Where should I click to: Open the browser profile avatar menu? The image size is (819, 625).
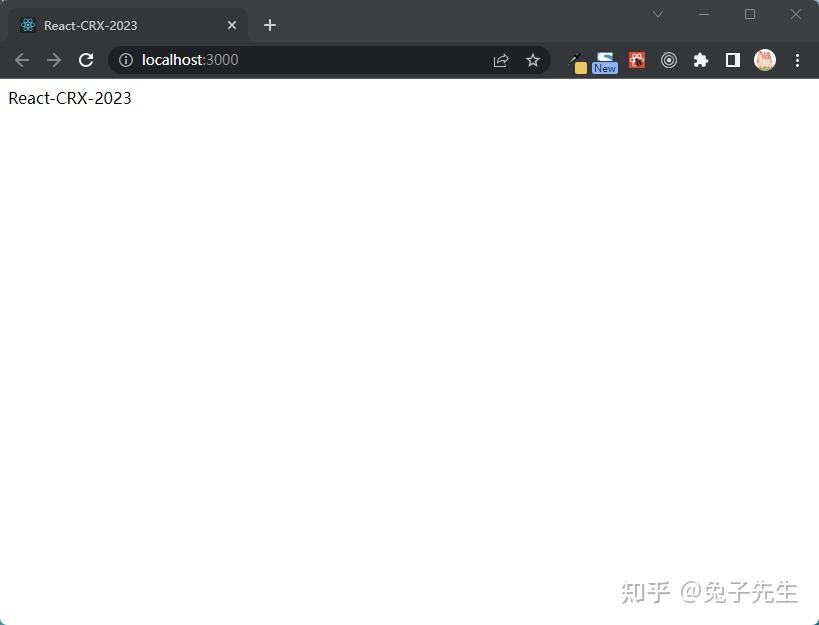(765, 60)
